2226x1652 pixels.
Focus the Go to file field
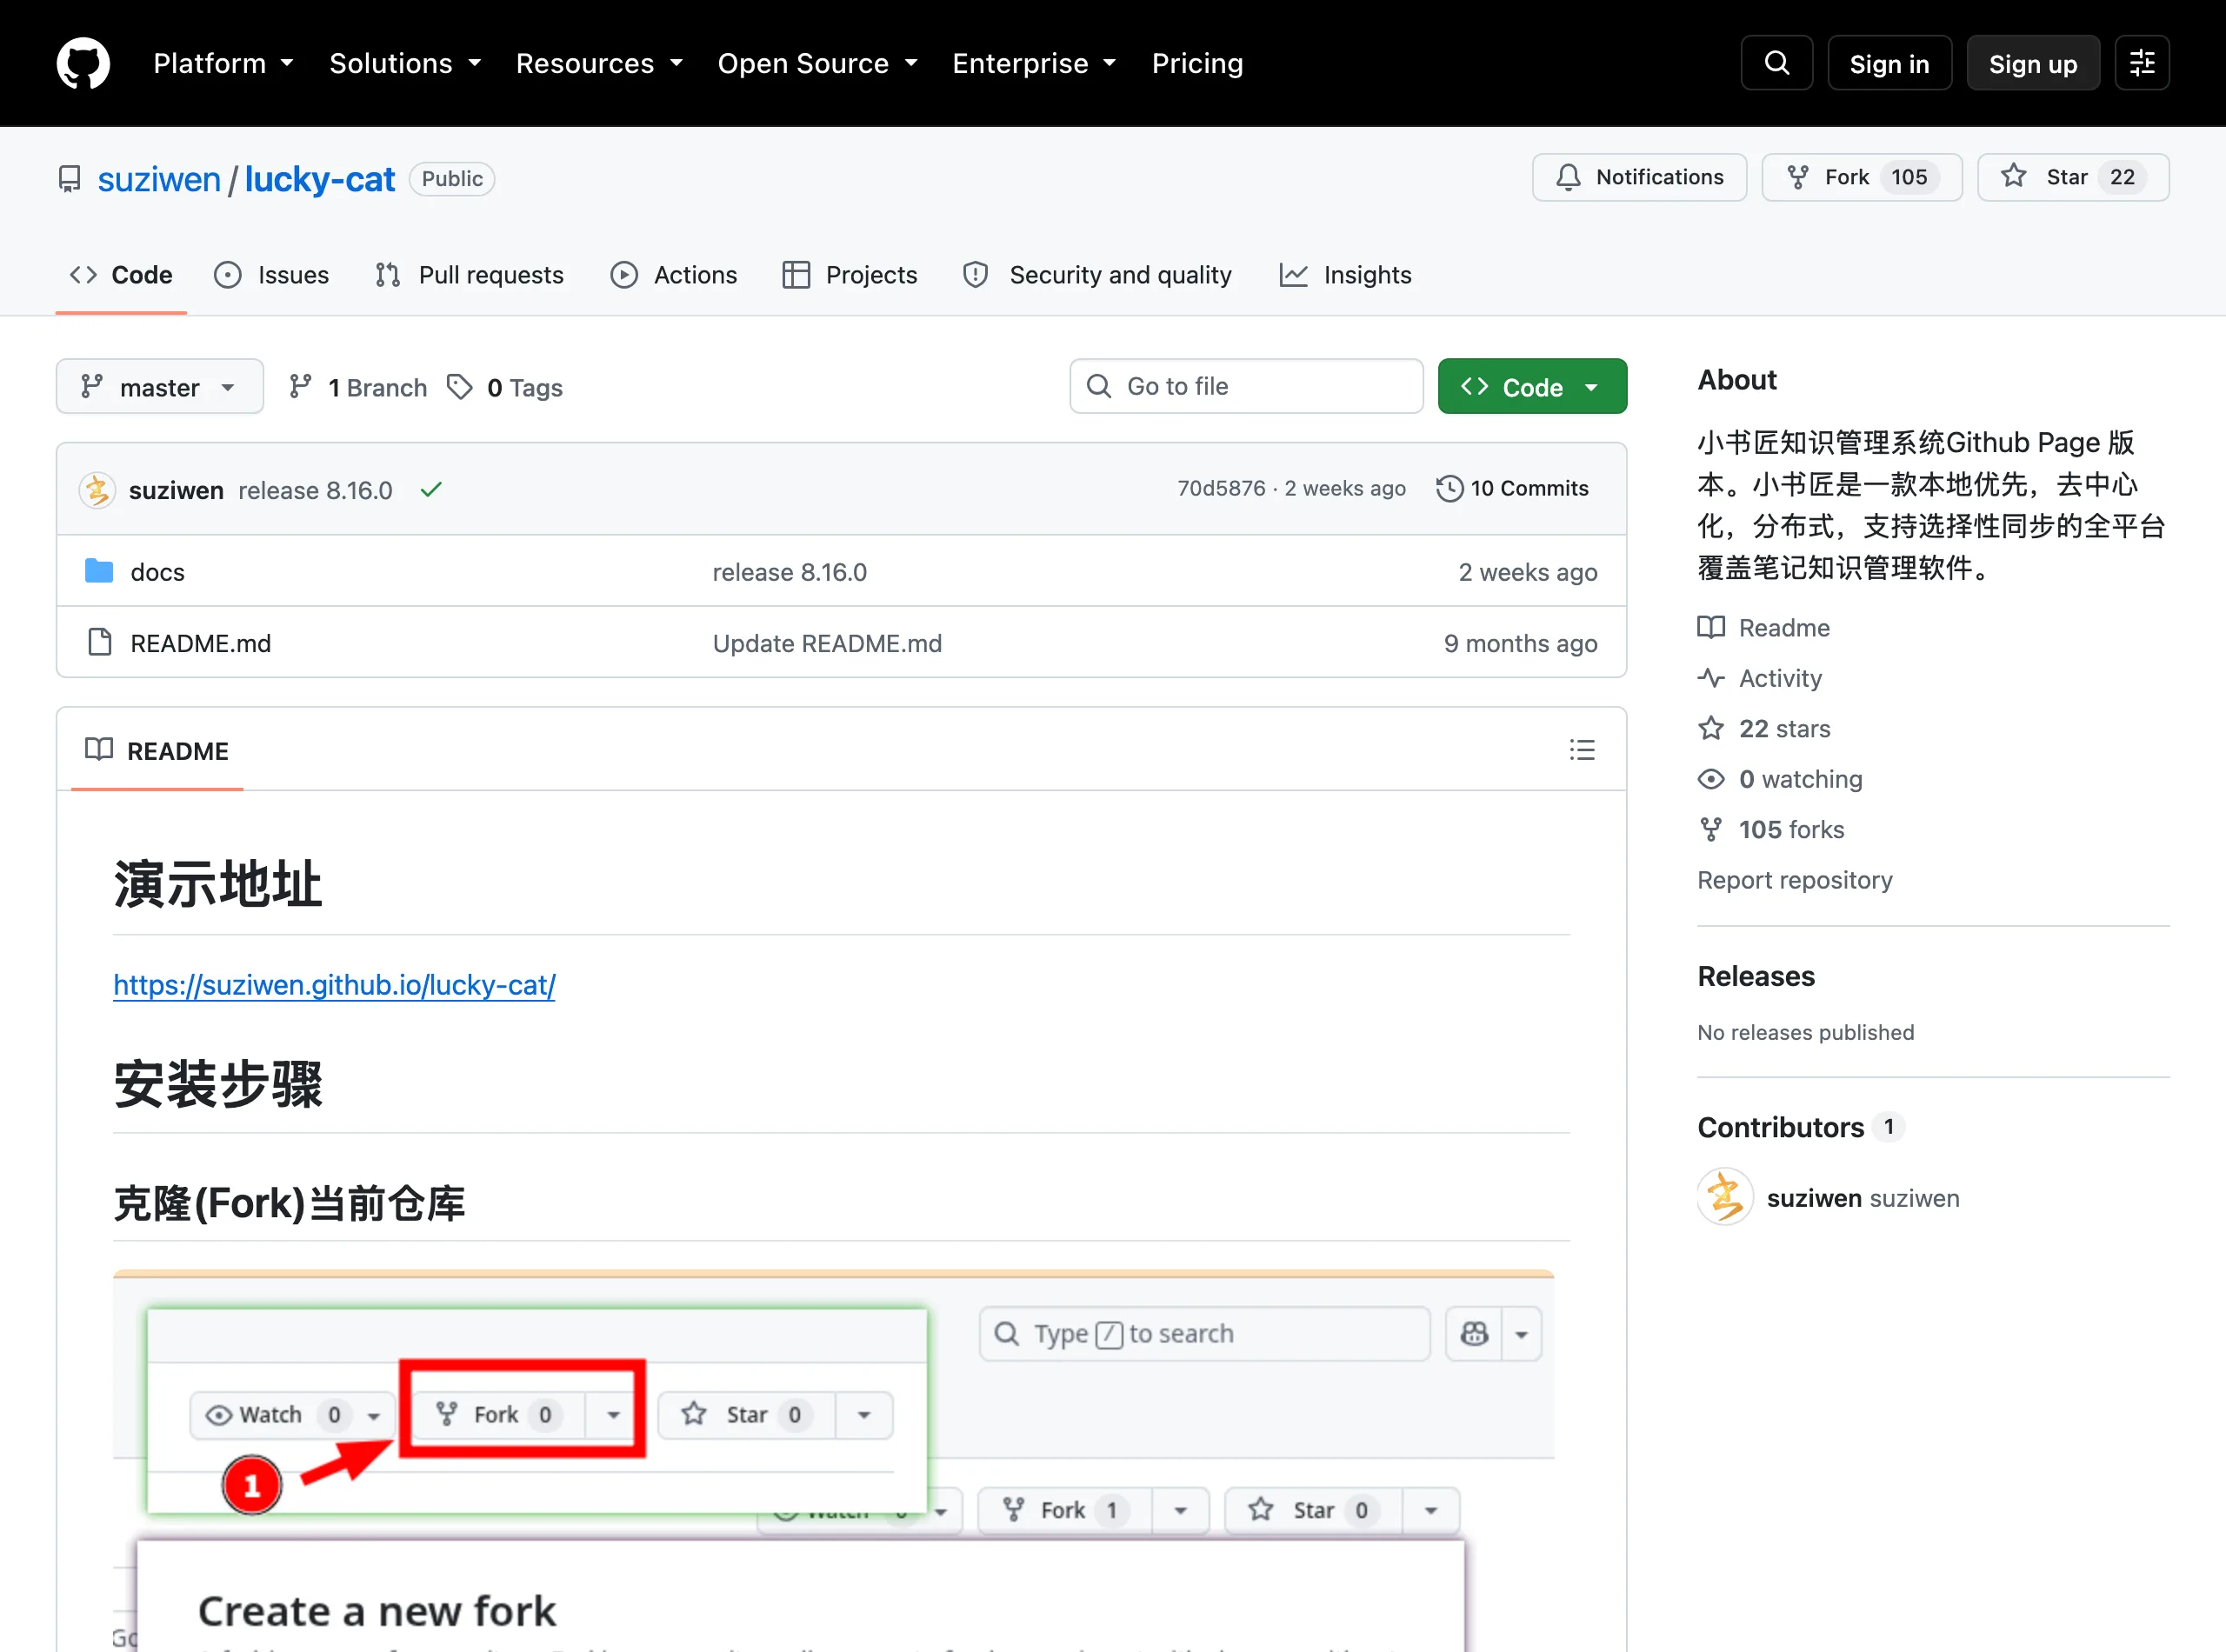tap(1246, 386)
